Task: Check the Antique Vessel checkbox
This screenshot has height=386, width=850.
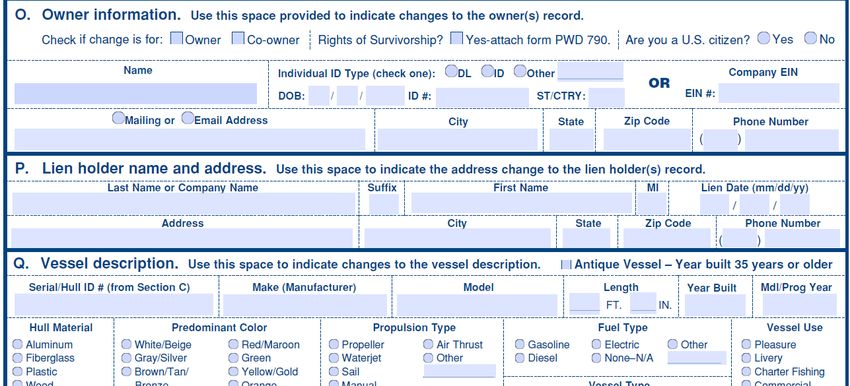Action: [x=566, y=265]
